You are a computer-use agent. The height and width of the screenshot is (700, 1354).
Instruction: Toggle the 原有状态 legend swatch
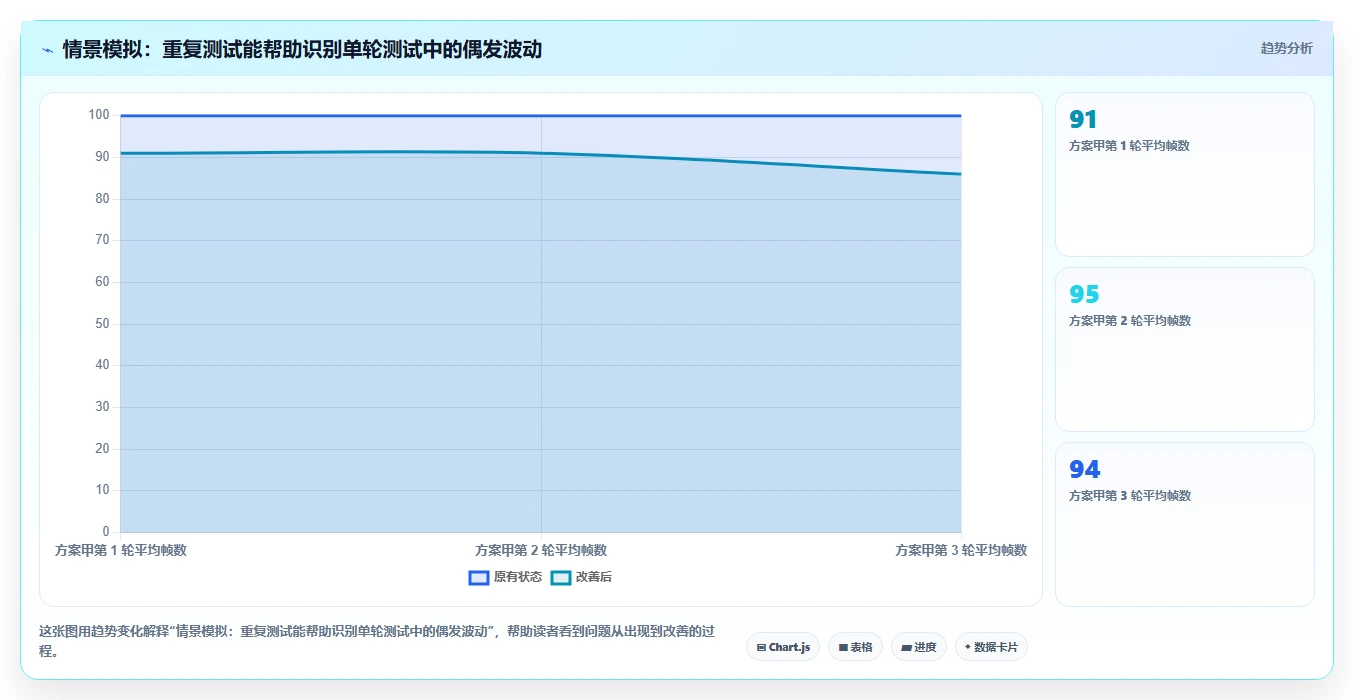pyautogui.click(x=479, y=577)
